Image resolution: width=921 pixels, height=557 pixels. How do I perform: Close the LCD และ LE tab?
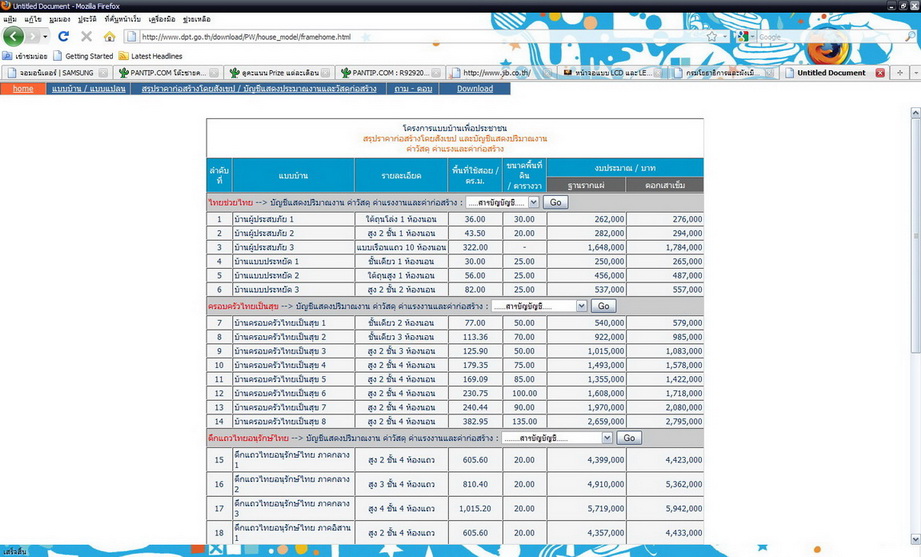click(x=658, y=73)
